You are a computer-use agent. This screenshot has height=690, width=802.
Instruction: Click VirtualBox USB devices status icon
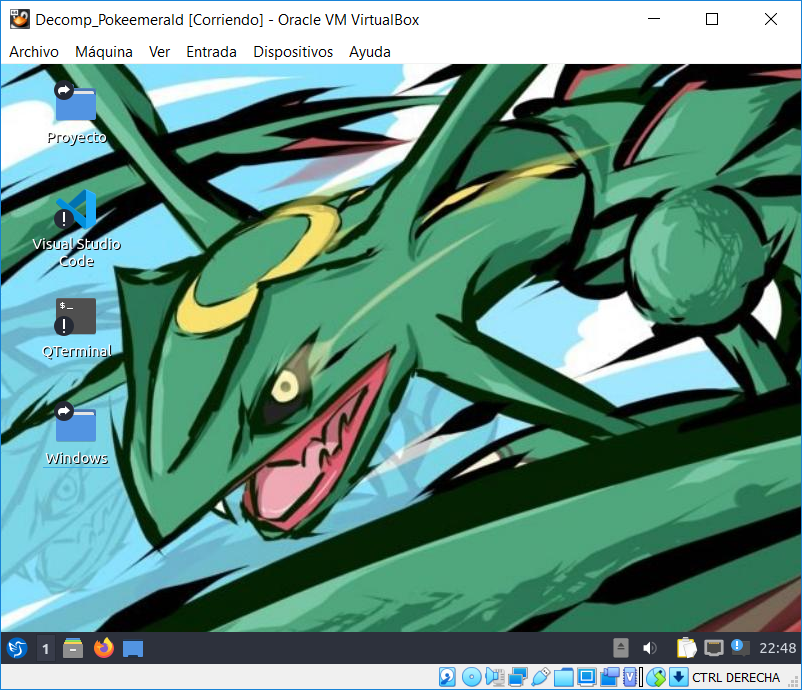pos(541,677)
